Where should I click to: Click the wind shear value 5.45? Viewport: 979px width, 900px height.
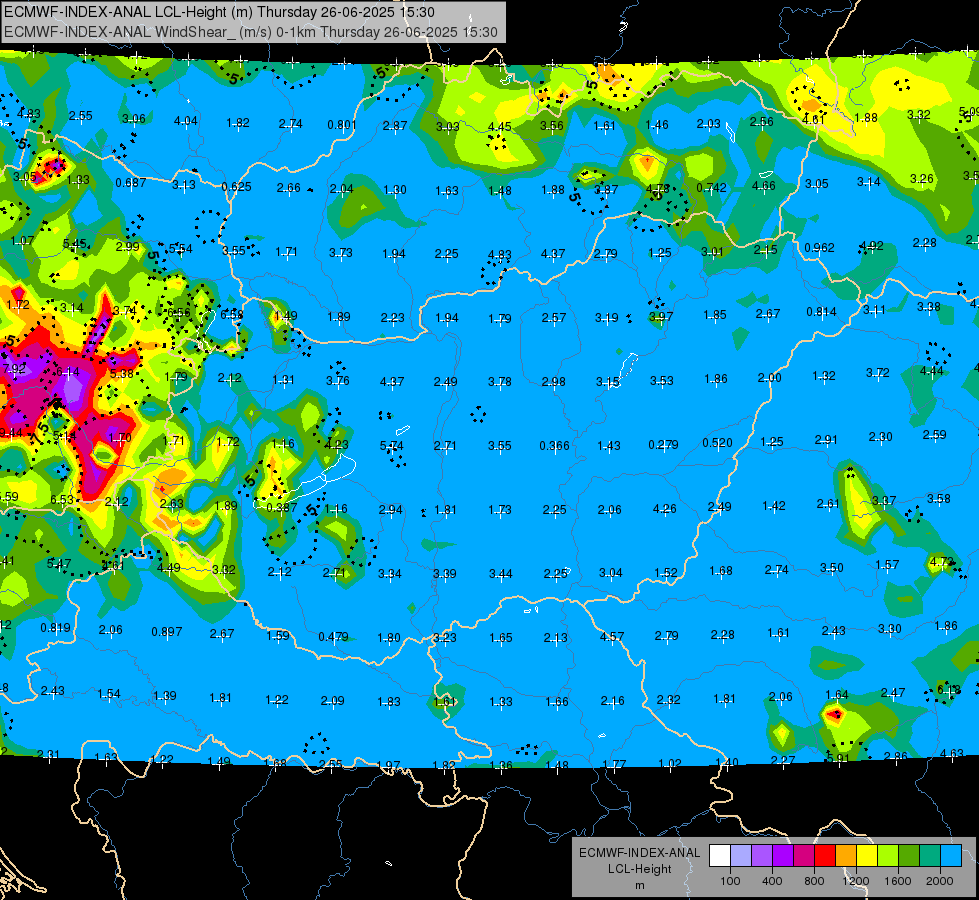pos(75,244)
